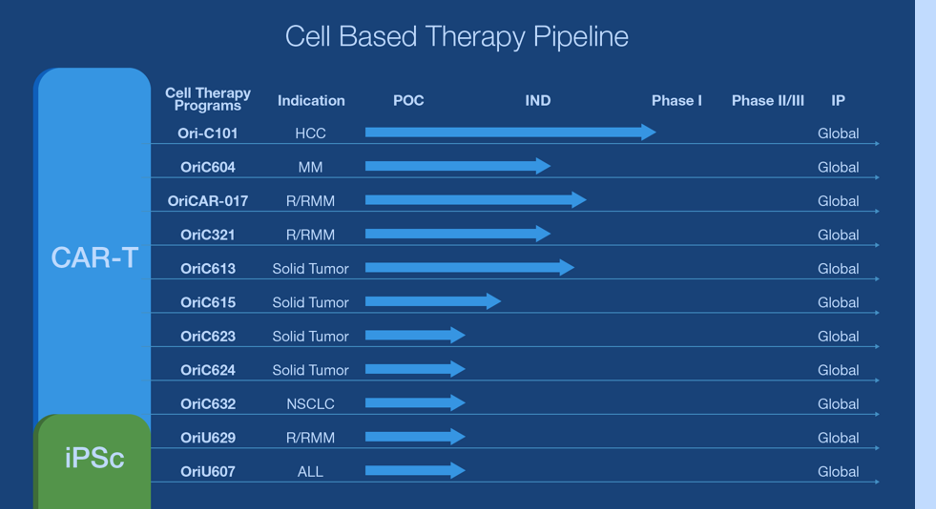936x509 pixels.
Task: Select the OriC613 progress arrow
Action: (x=470, y=267)
